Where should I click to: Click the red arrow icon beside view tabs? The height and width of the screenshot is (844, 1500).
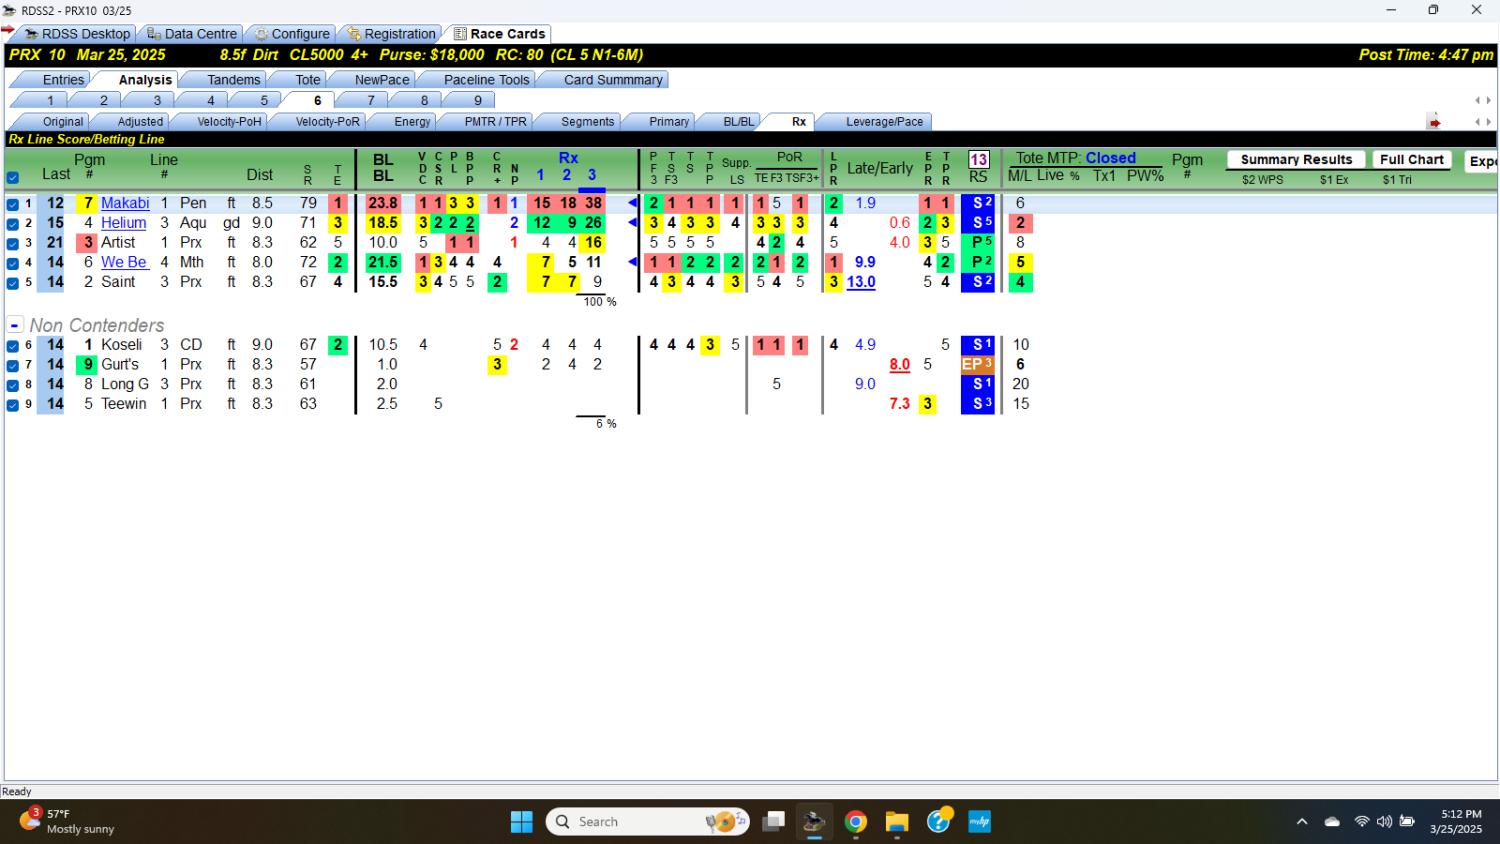tap(1434, 122)
